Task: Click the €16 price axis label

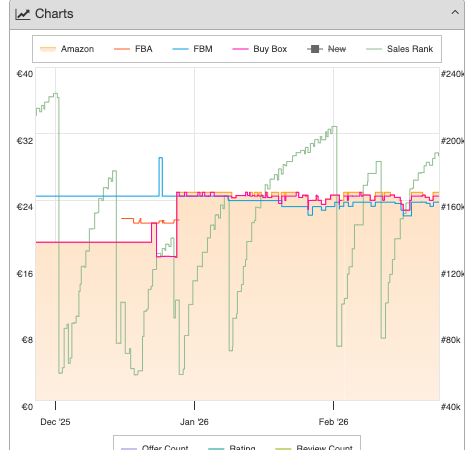Action: tap(25, 274)
